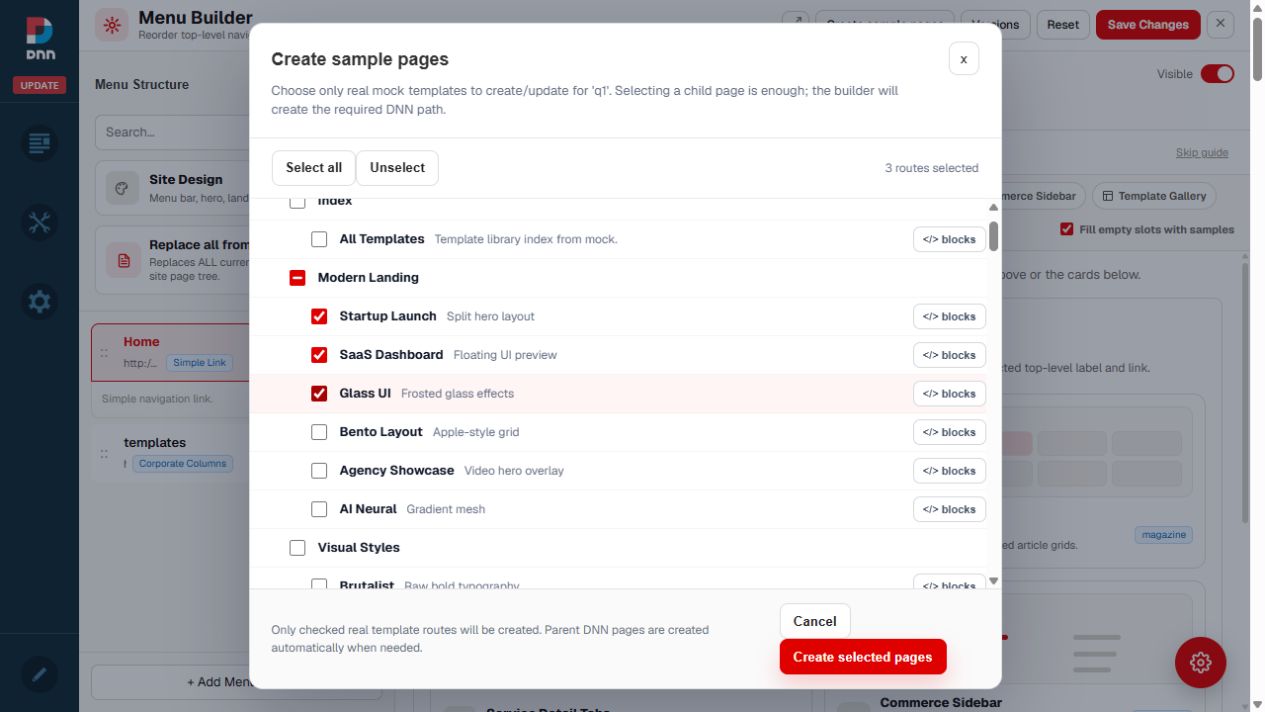1265x712 pixels.
Task: Click the Replace all document icon
Action: pyautogui.click(x=123, y=260)
